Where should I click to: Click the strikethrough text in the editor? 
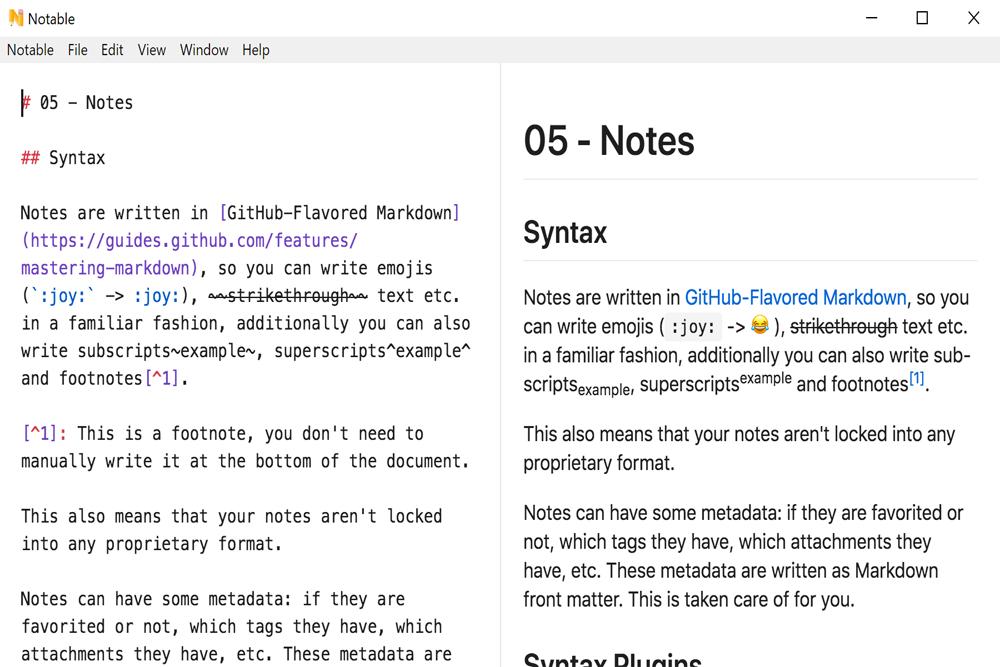[x=288, y=296]
